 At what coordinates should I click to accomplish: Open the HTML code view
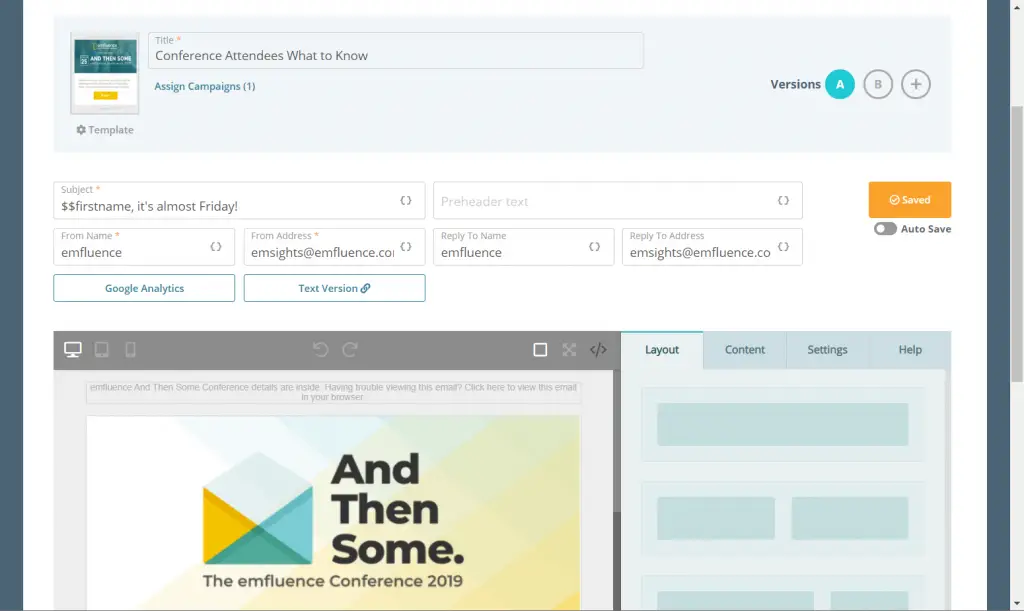[x=598, y=350]
